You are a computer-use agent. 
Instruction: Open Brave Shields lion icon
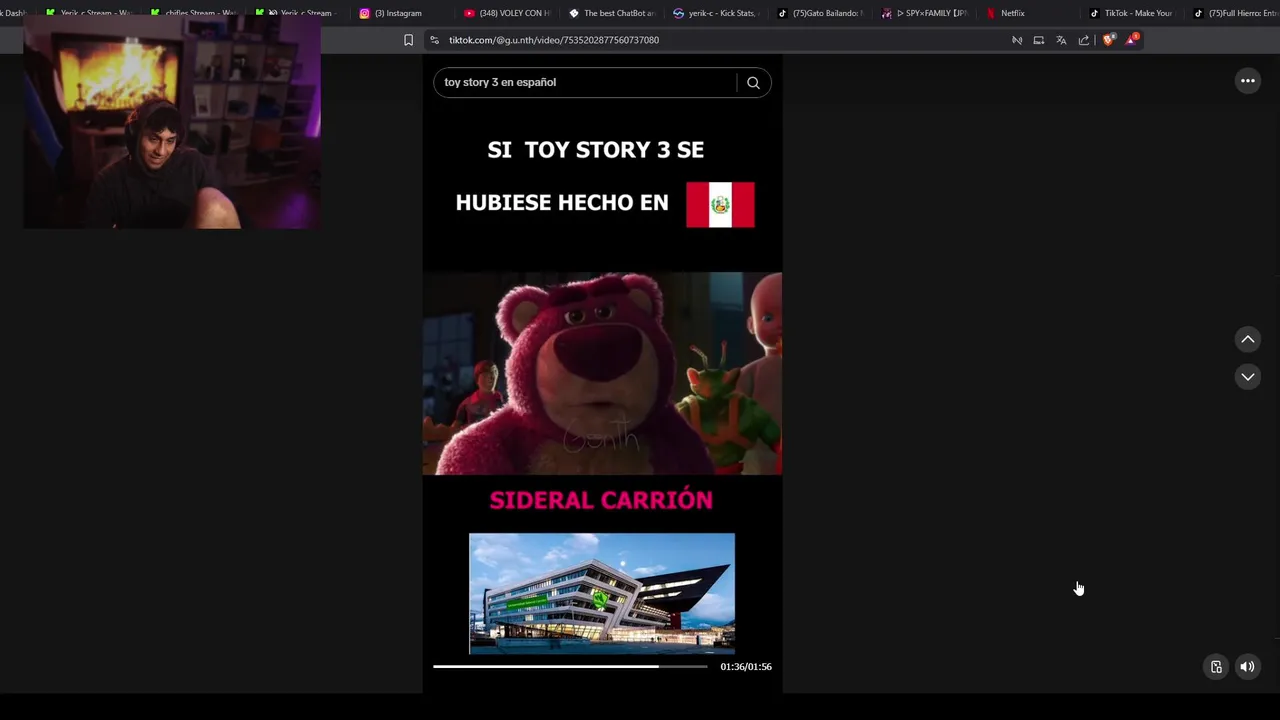pyautogui.click(x=1108, y=40)
